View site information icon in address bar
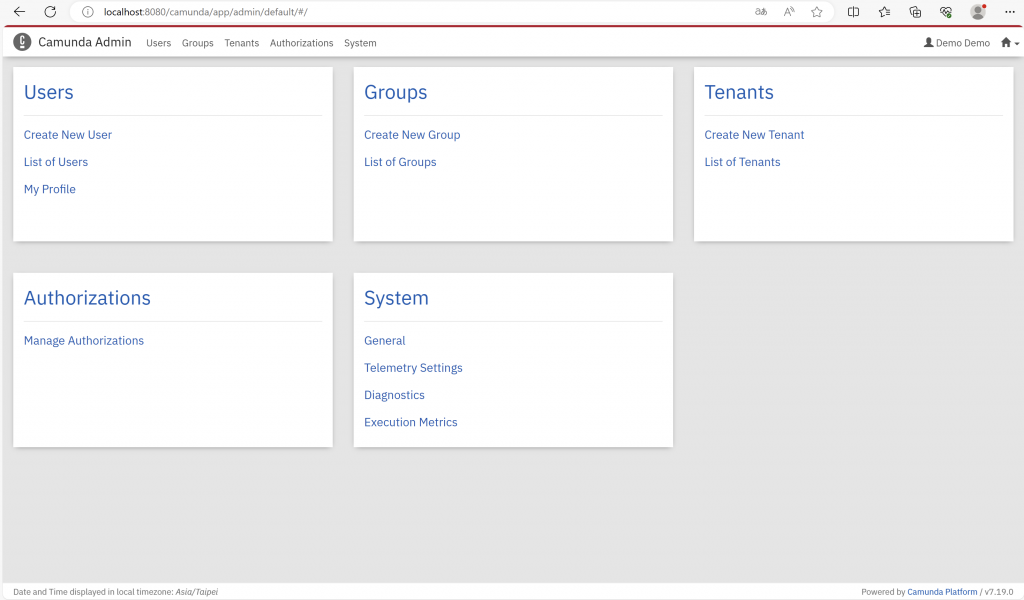 click(88, 12)
